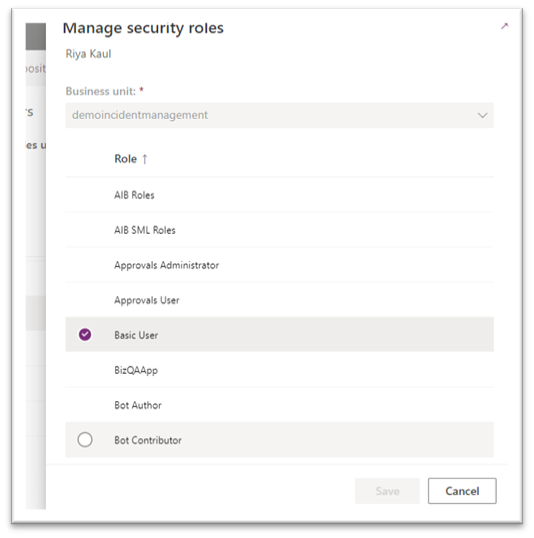Choose the Approvals User role
The height and width of the screenshot is (538, 534).
279,300
